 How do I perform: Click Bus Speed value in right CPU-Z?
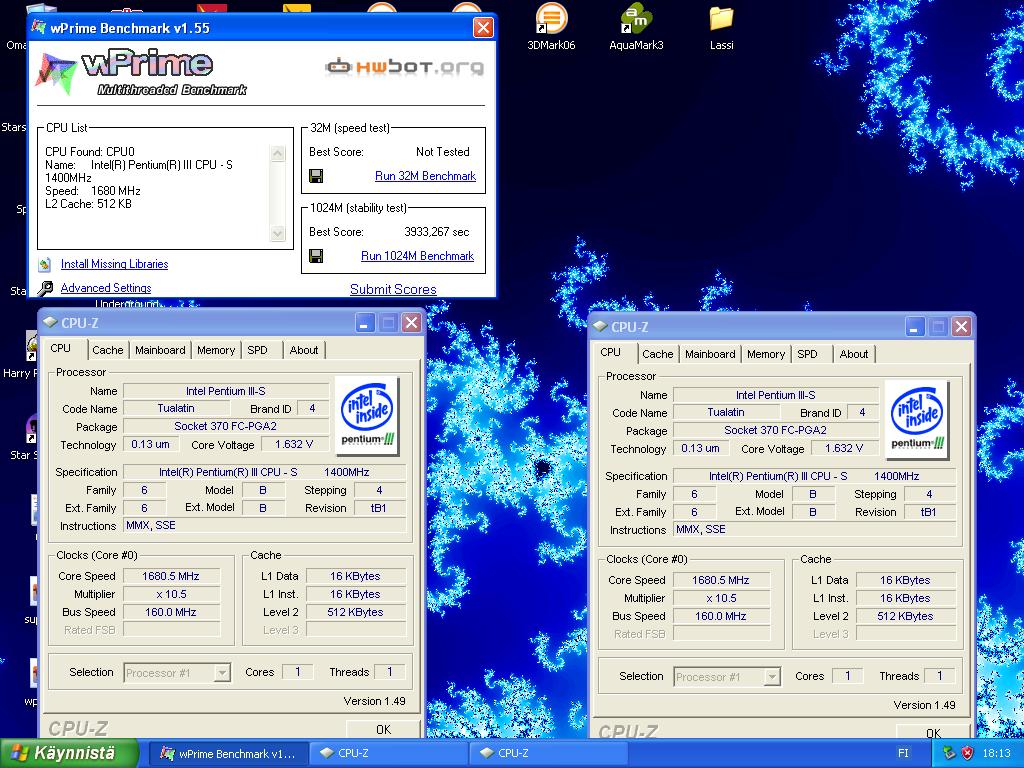(x=721, y=616)
